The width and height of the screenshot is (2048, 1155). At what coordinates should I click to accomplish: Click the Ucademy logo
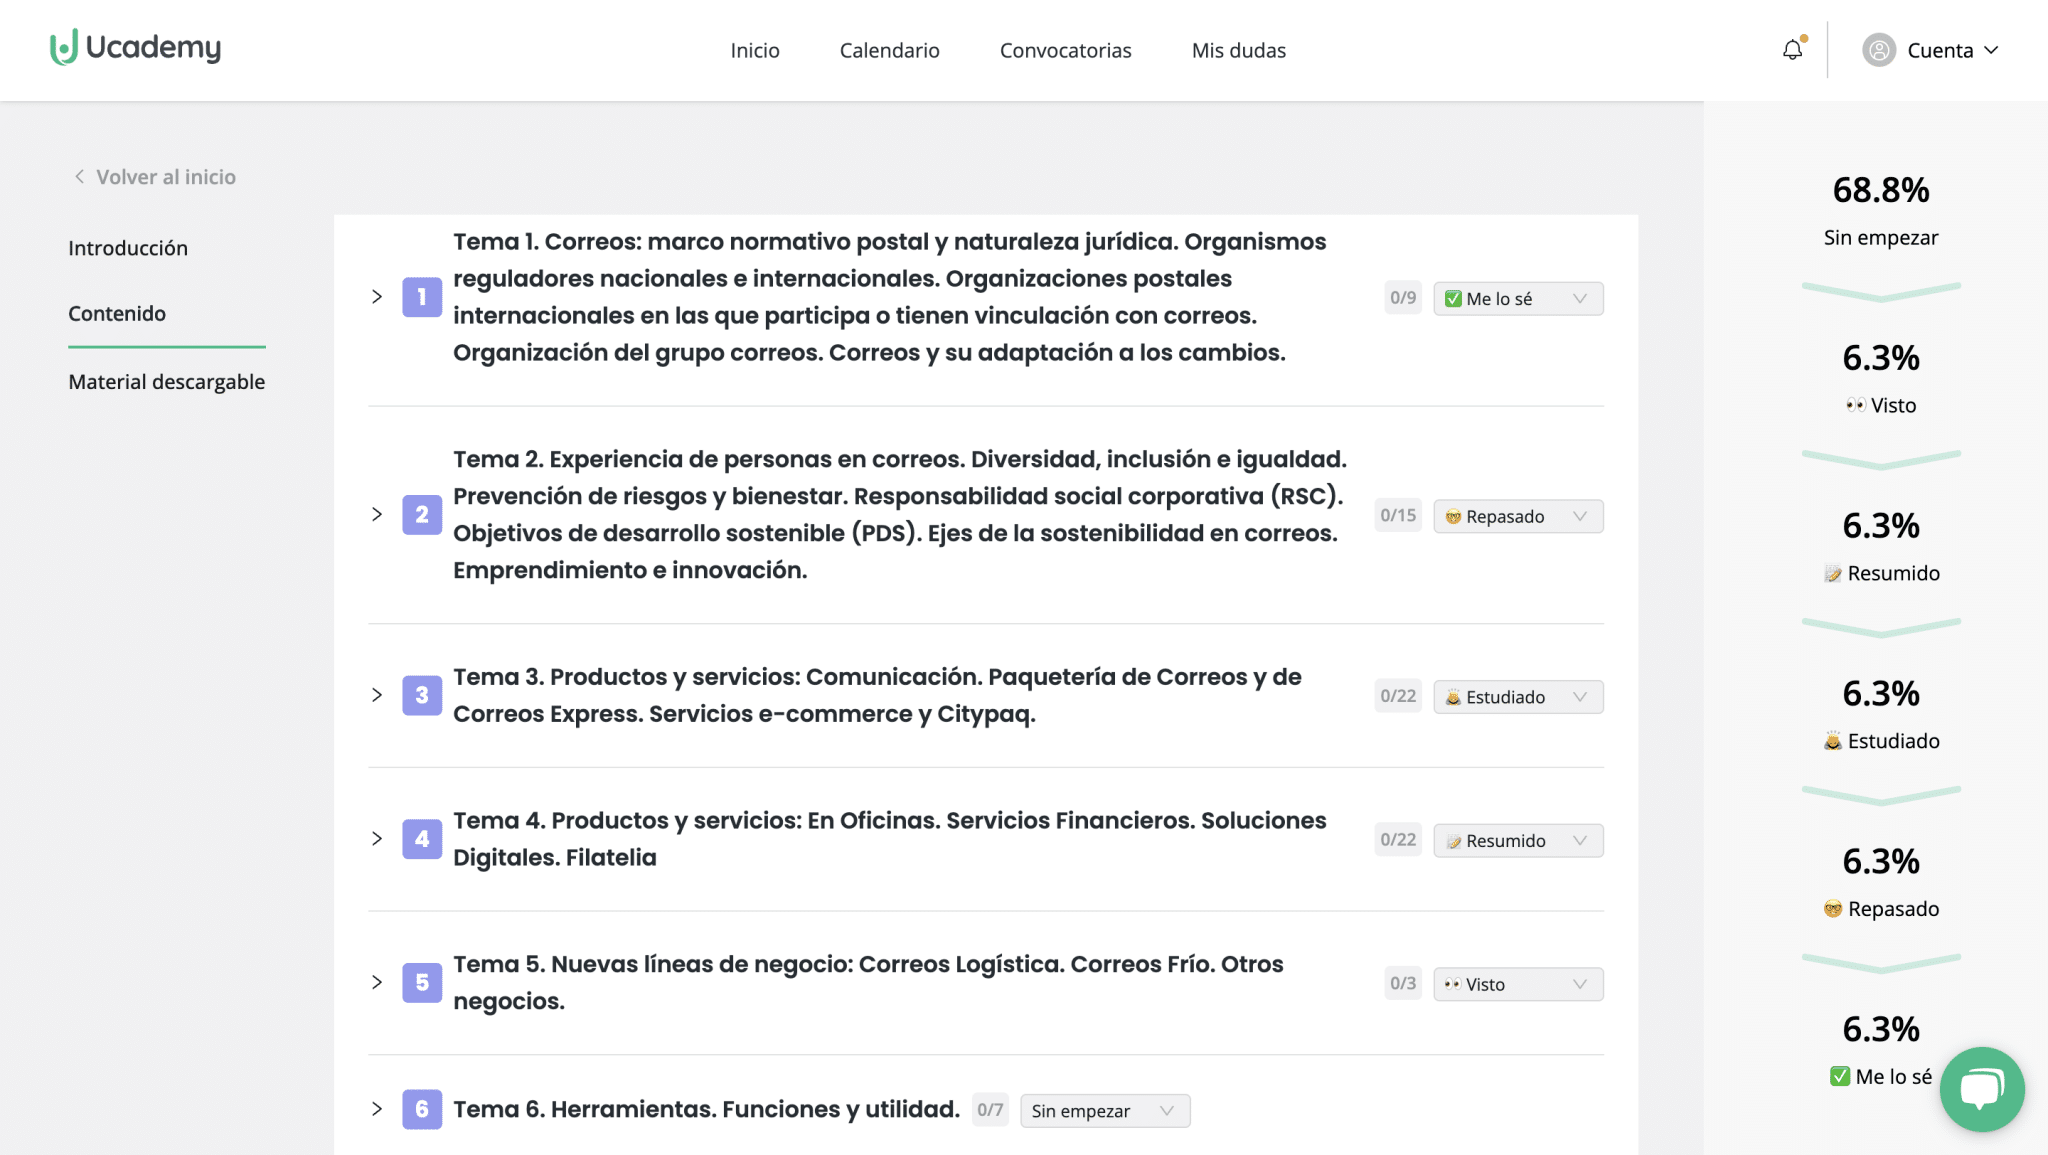click(x=135, y=48)
